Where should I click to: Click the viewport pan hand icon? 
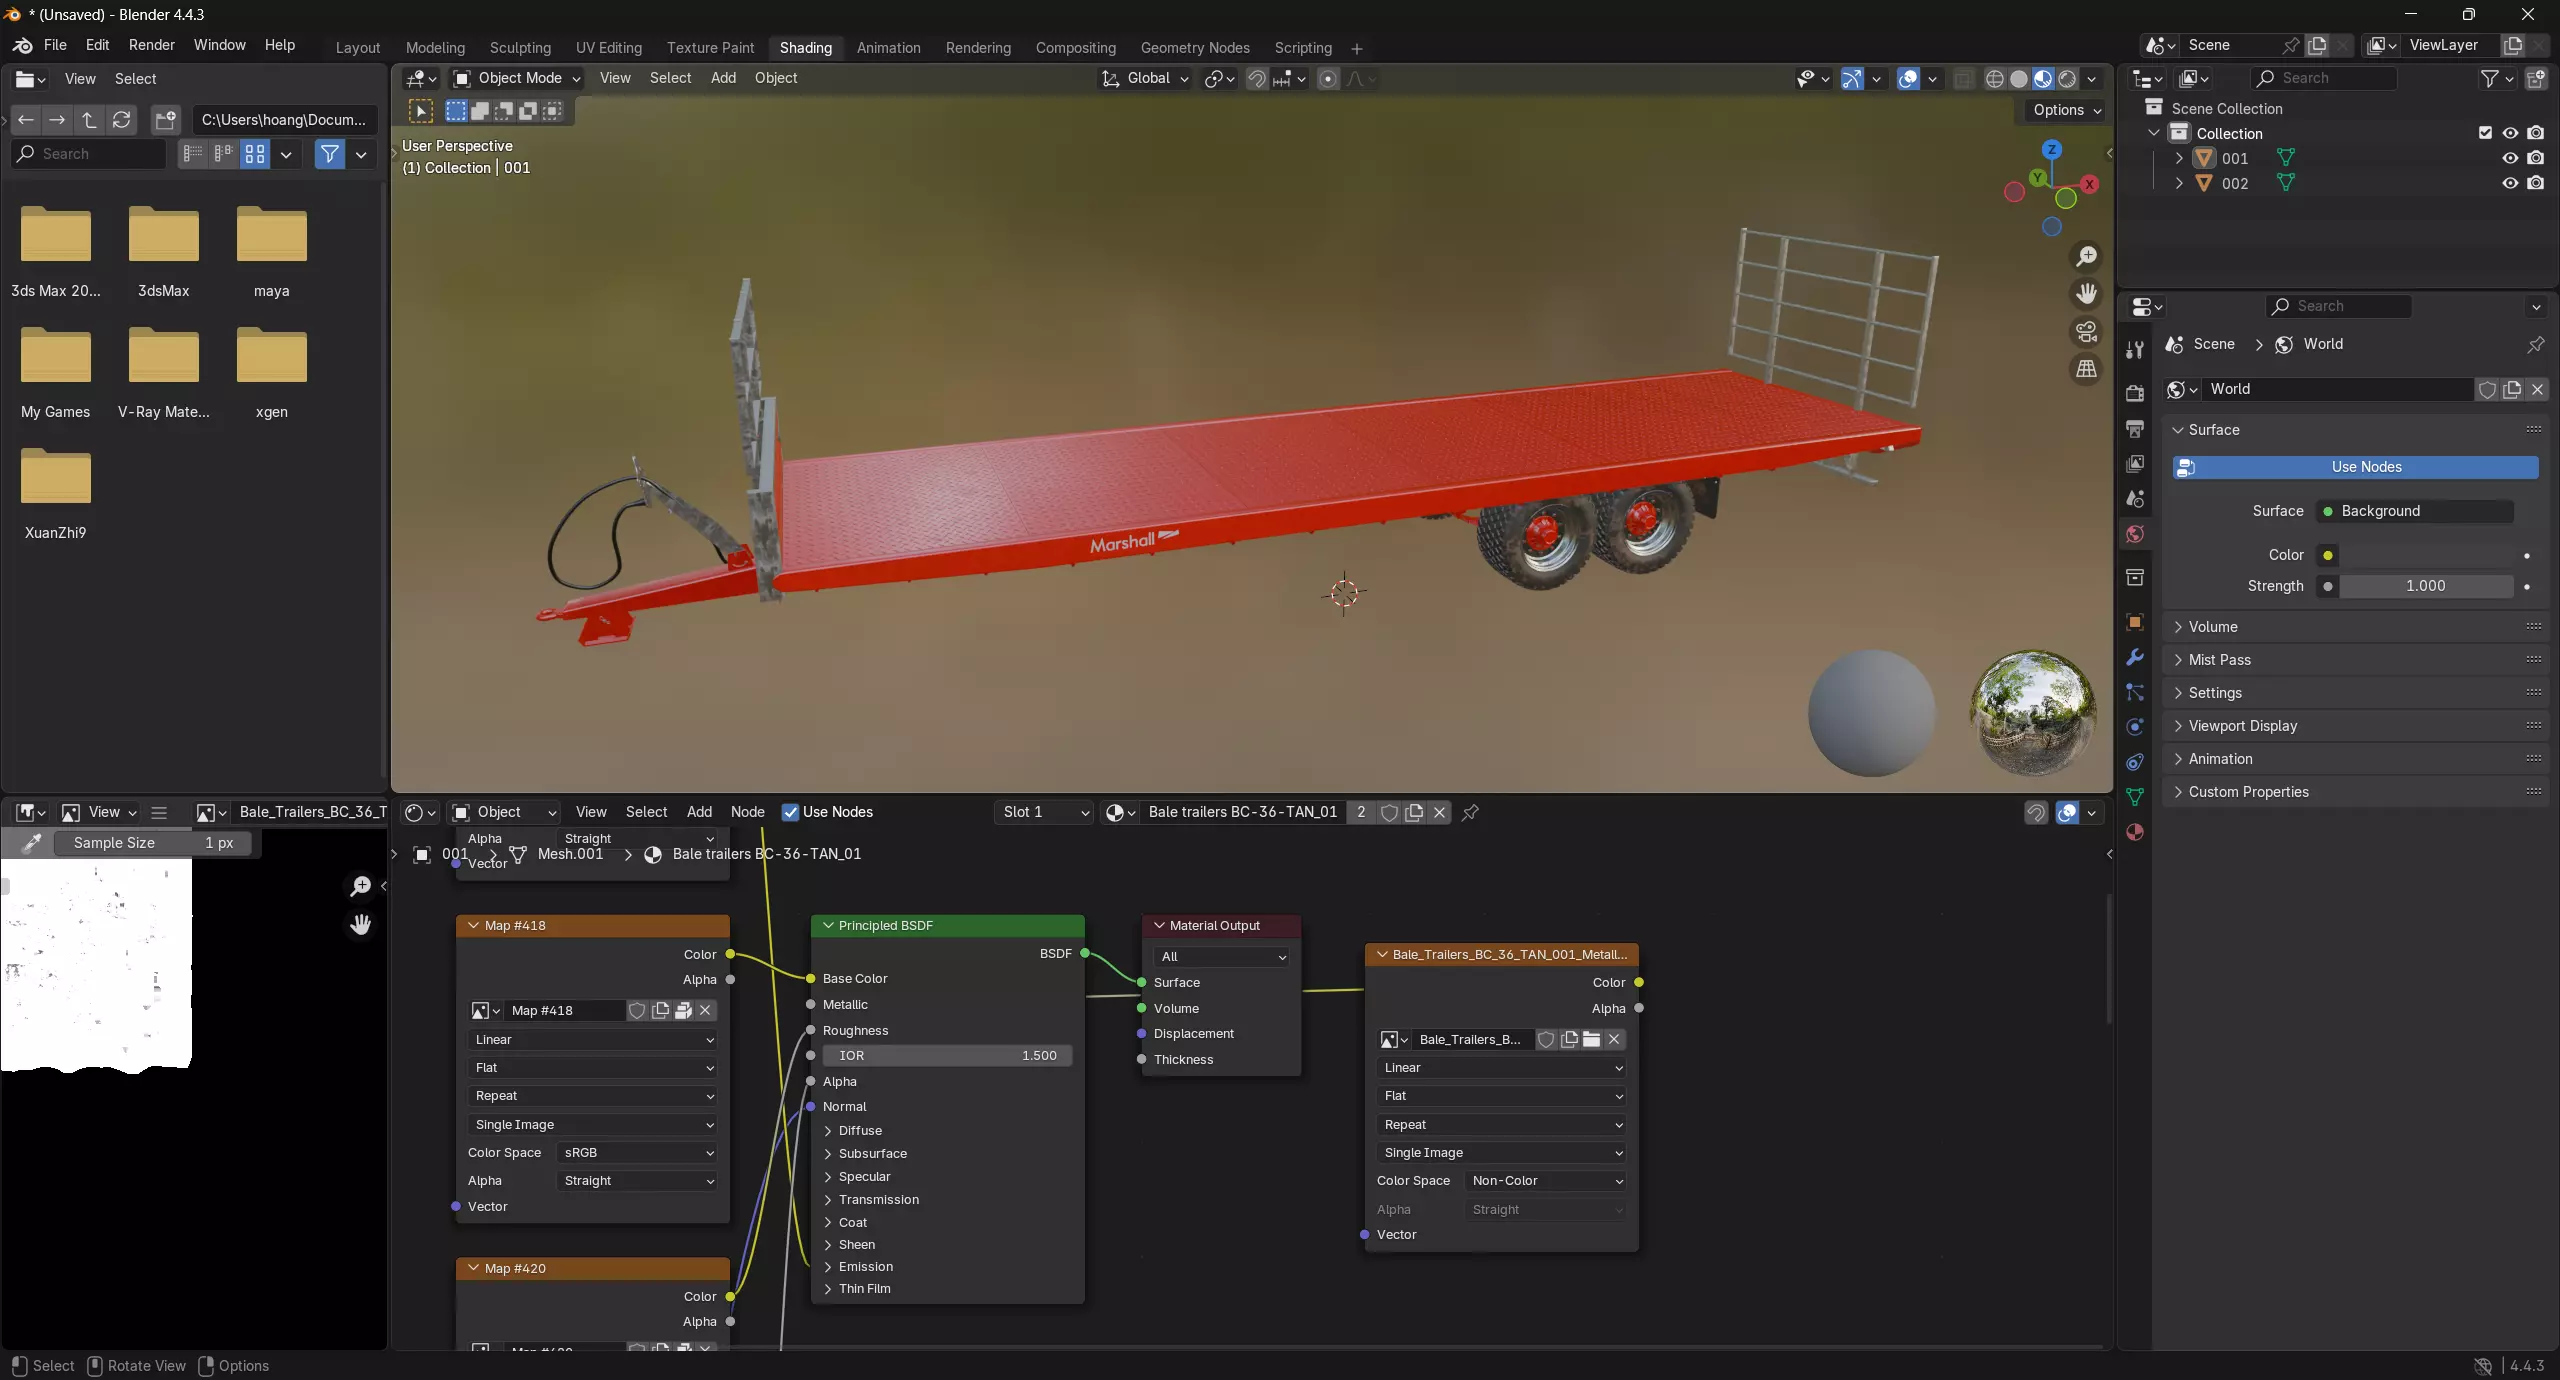2086,294
